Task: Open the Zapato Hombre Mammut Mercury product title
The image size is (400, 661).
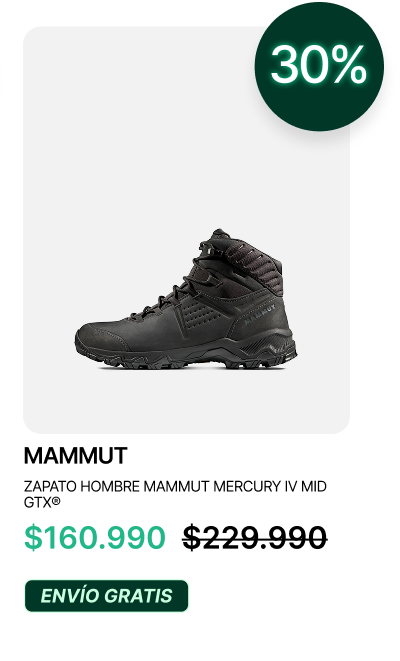Action: tap(175, 494)
